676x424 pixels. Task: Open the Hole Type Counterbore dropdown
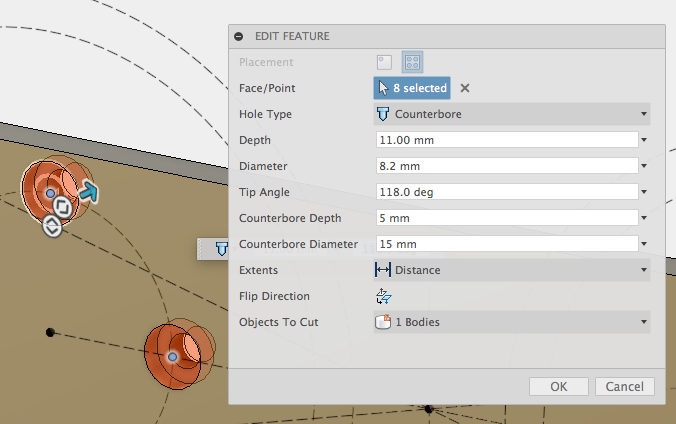[512, 114]
